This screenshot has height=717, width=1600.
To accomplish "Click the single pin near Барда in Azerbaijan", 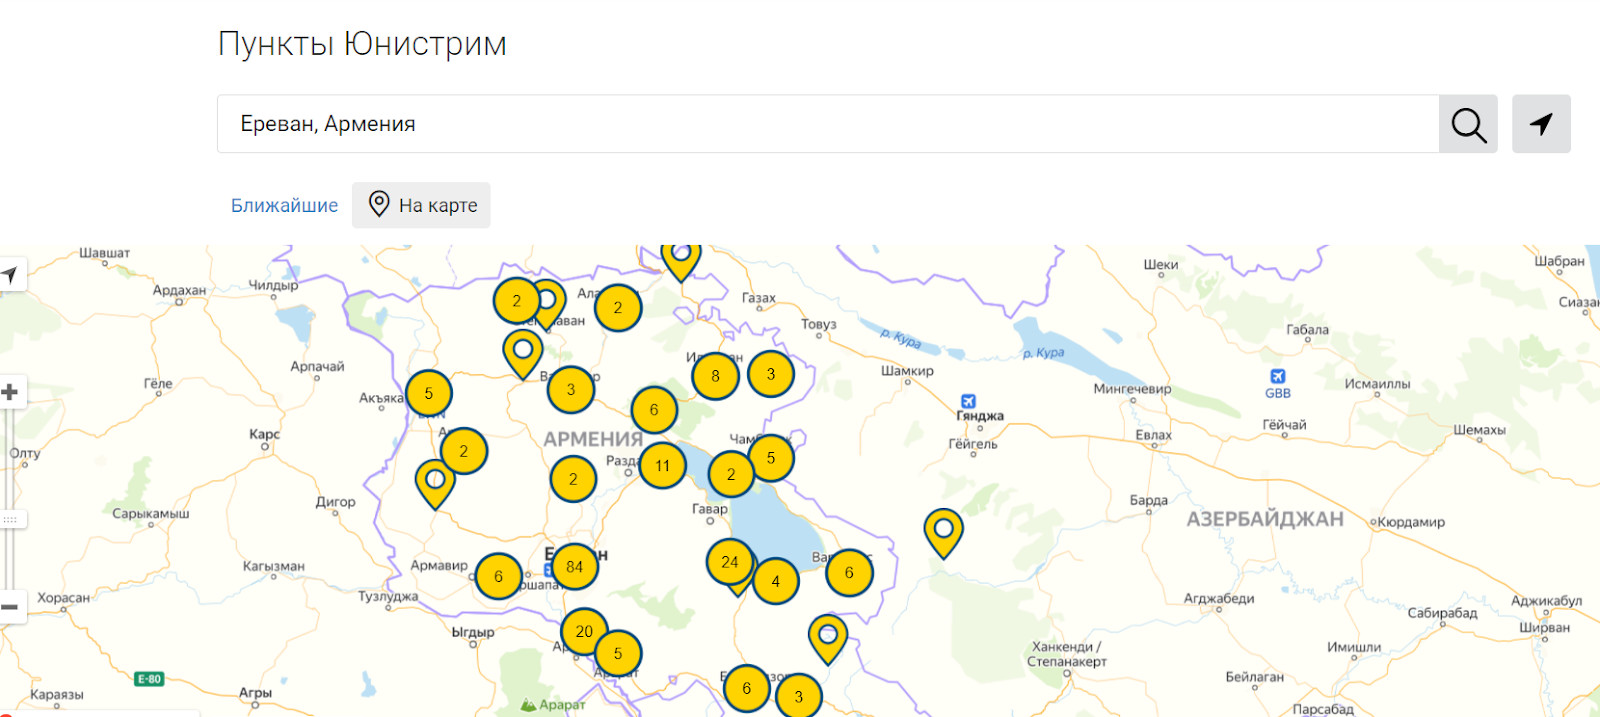I will (943, 532).
